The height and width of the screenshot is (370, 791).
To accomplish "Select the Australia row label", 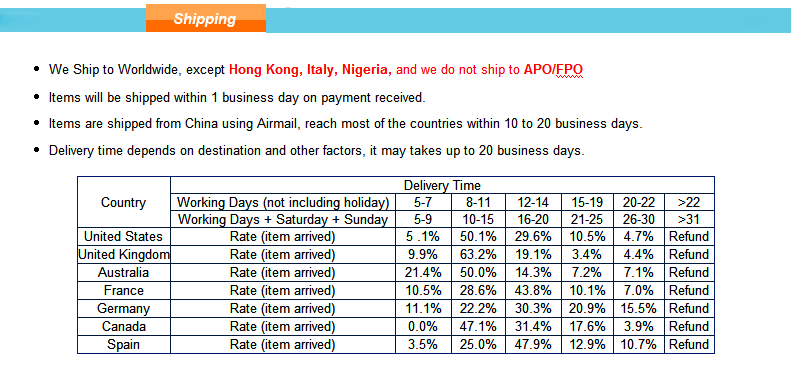I will [x=124, y=273].
